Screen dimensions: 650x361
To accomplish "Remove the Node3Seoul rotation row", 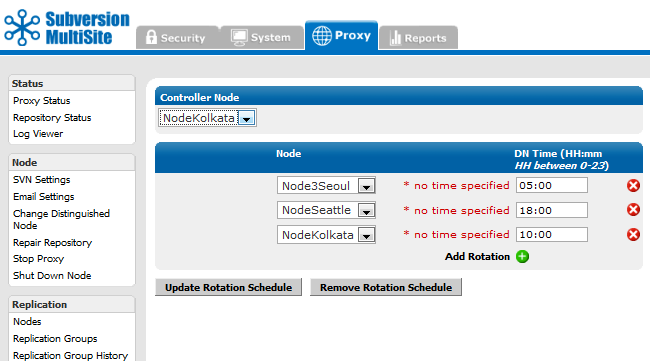I will pos(633,185).
